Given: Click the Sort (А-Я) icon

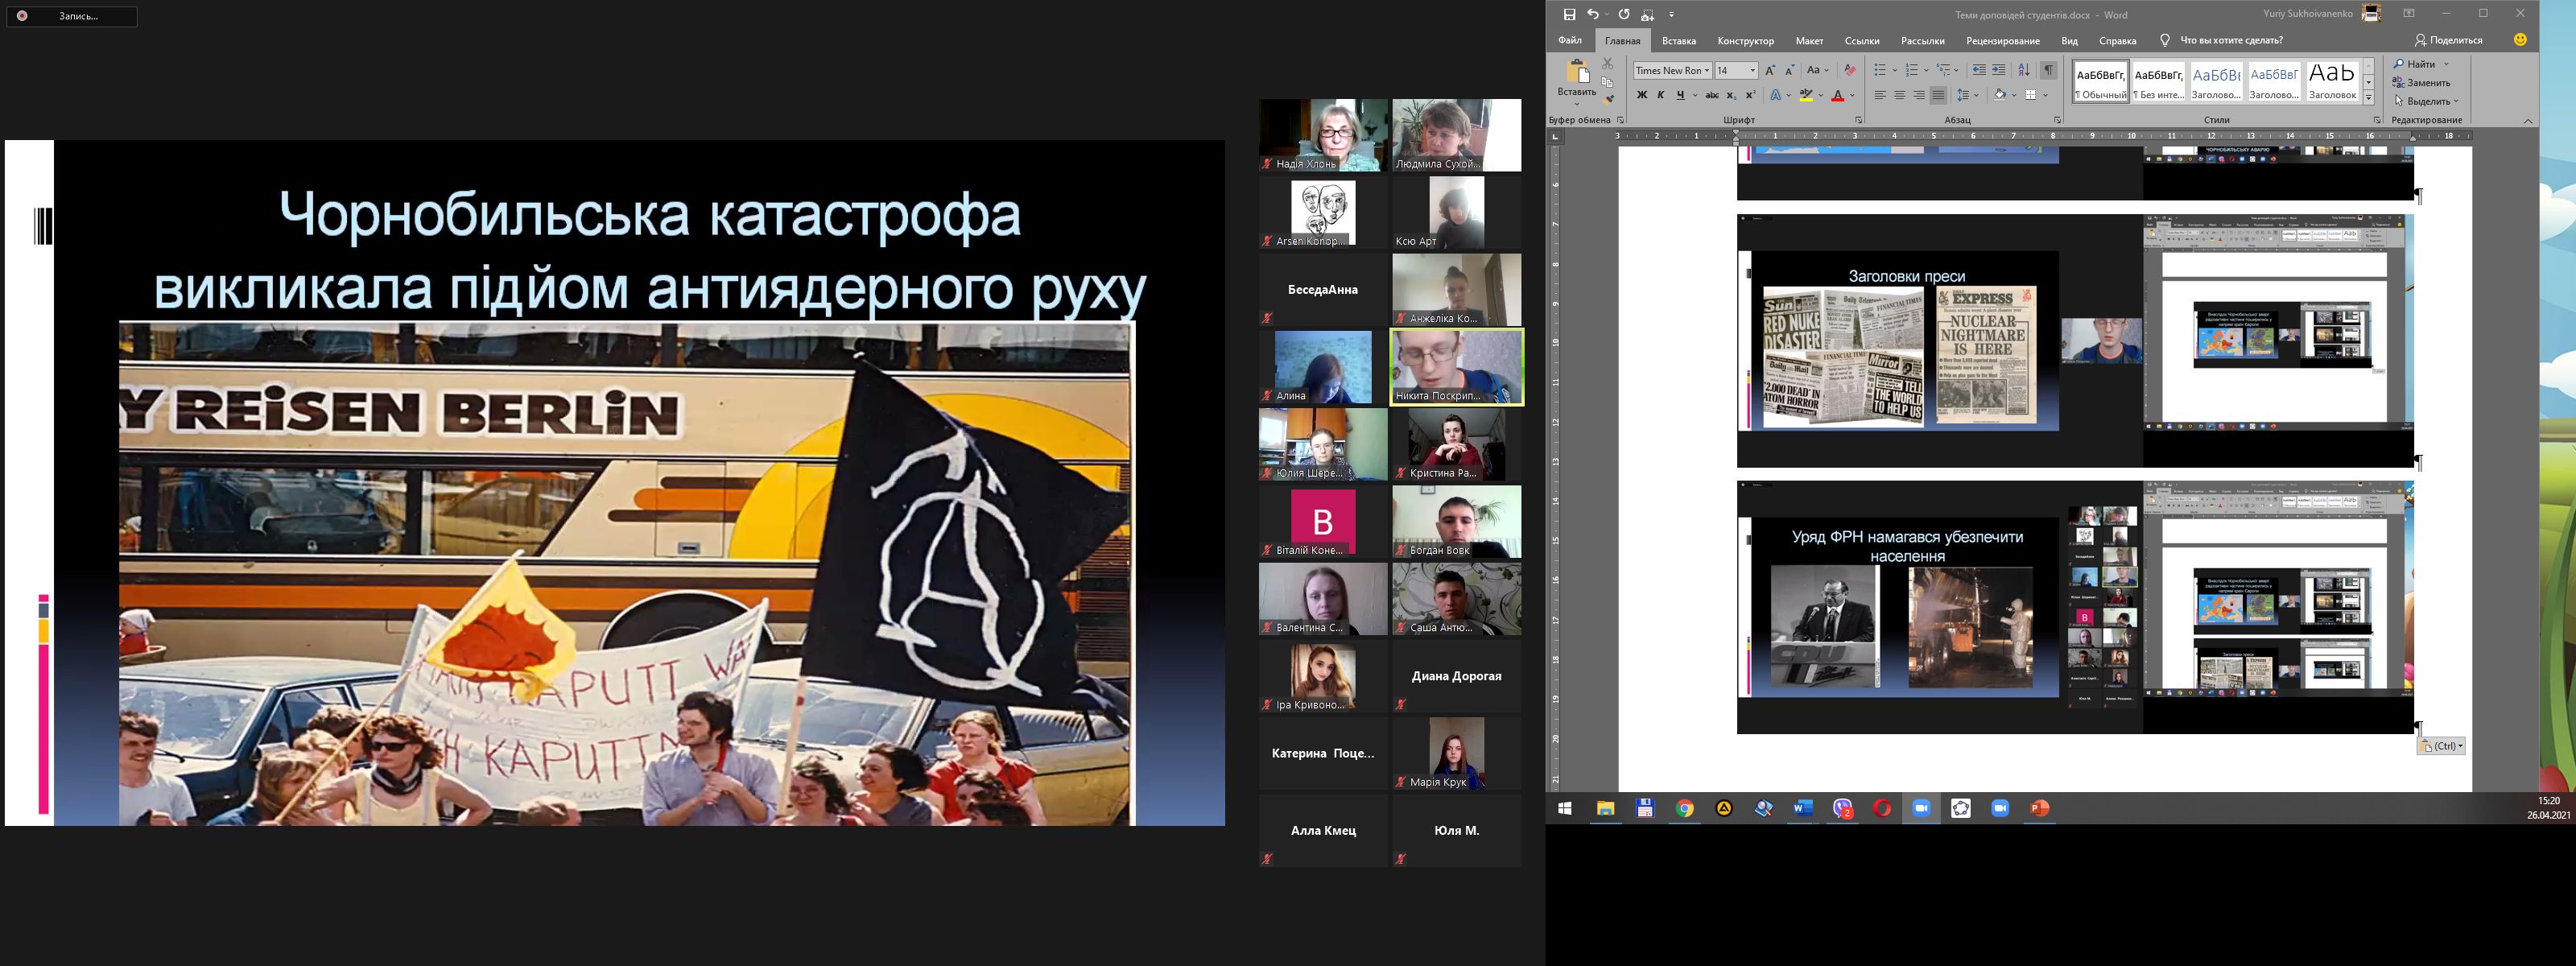Looking at the screenshot, I should 2024,70.
